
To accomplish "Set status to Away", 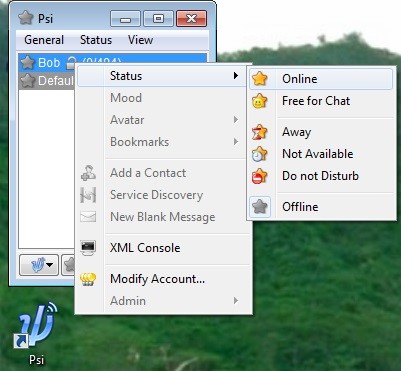I will pyautogui.click(x=321, y=132).
